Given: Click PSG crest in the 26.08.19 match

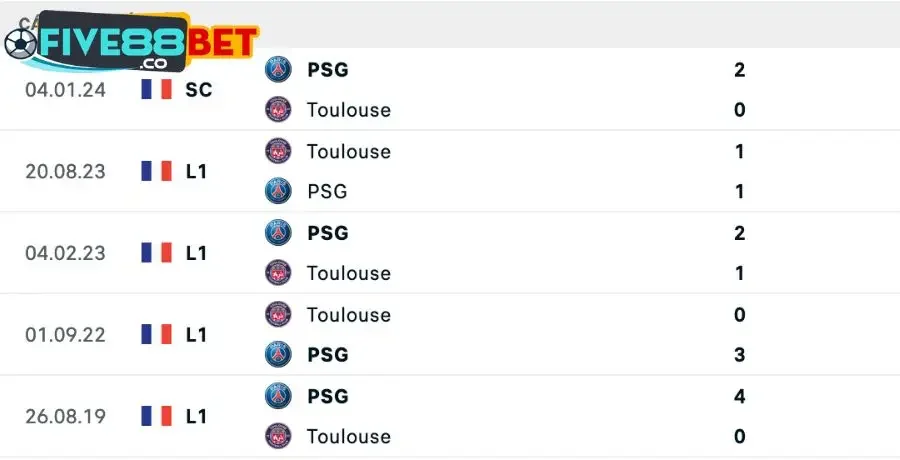Looking at the screenshot, I should pos(278,396).
